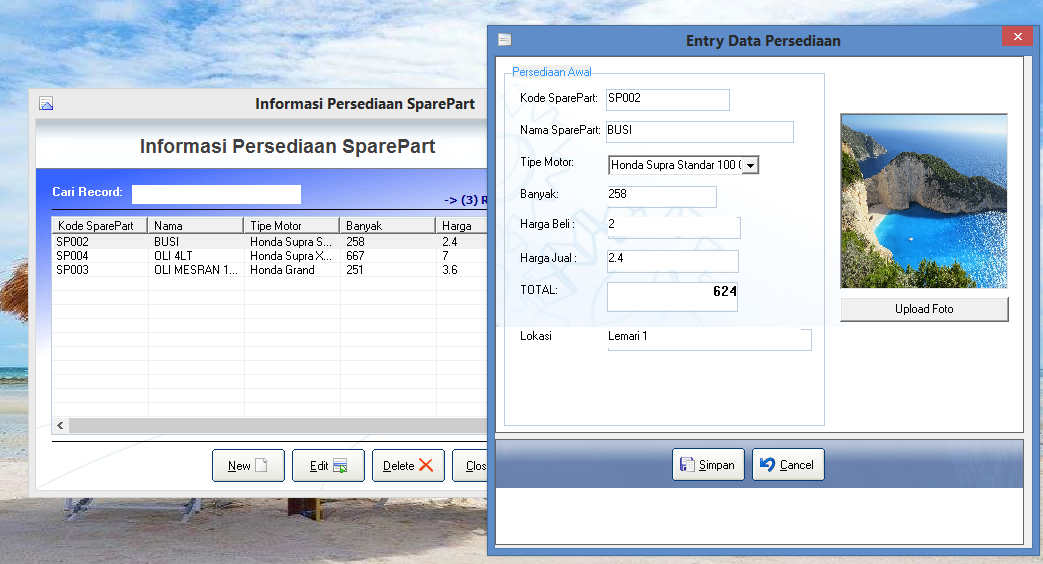Select the SP004 OLI 4LT row
Screen dimensions: 1043x564
click(x=200, y=256)
